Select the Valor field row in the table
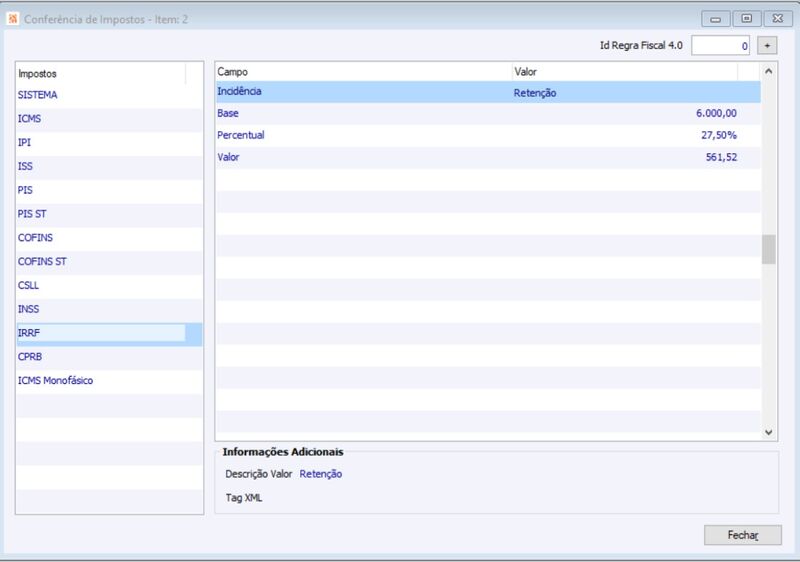 pyautogui.click(x=488, y=157)
